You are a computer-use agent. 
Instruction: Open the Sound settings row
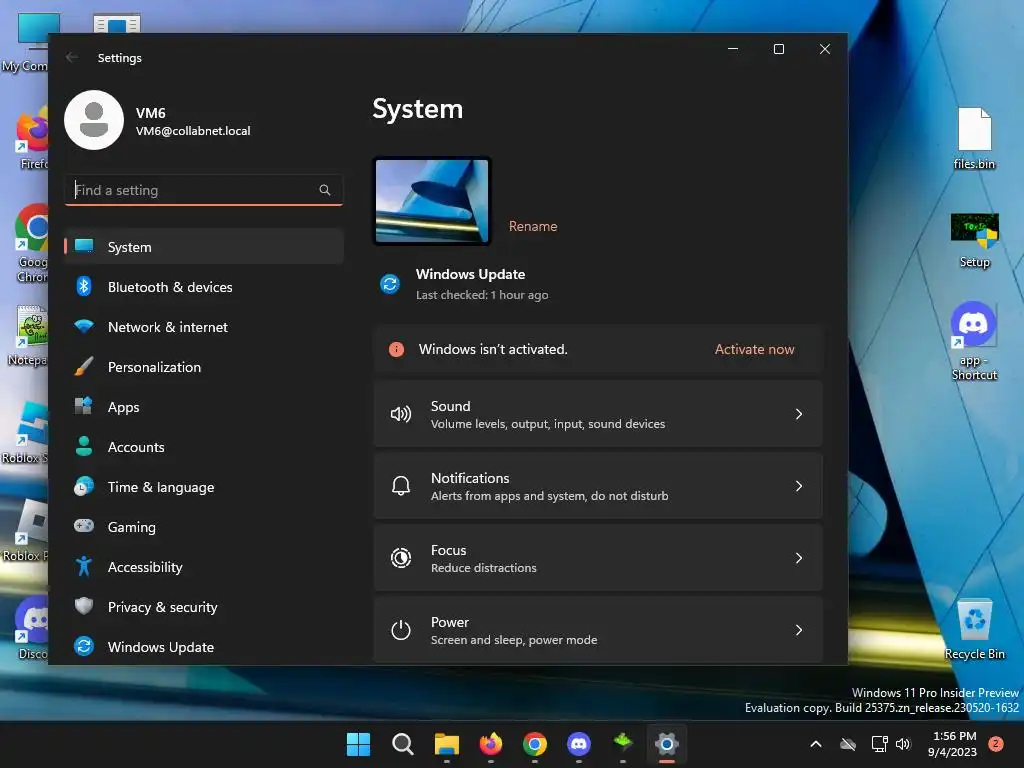pyautogui.click(x=598, y=414)
